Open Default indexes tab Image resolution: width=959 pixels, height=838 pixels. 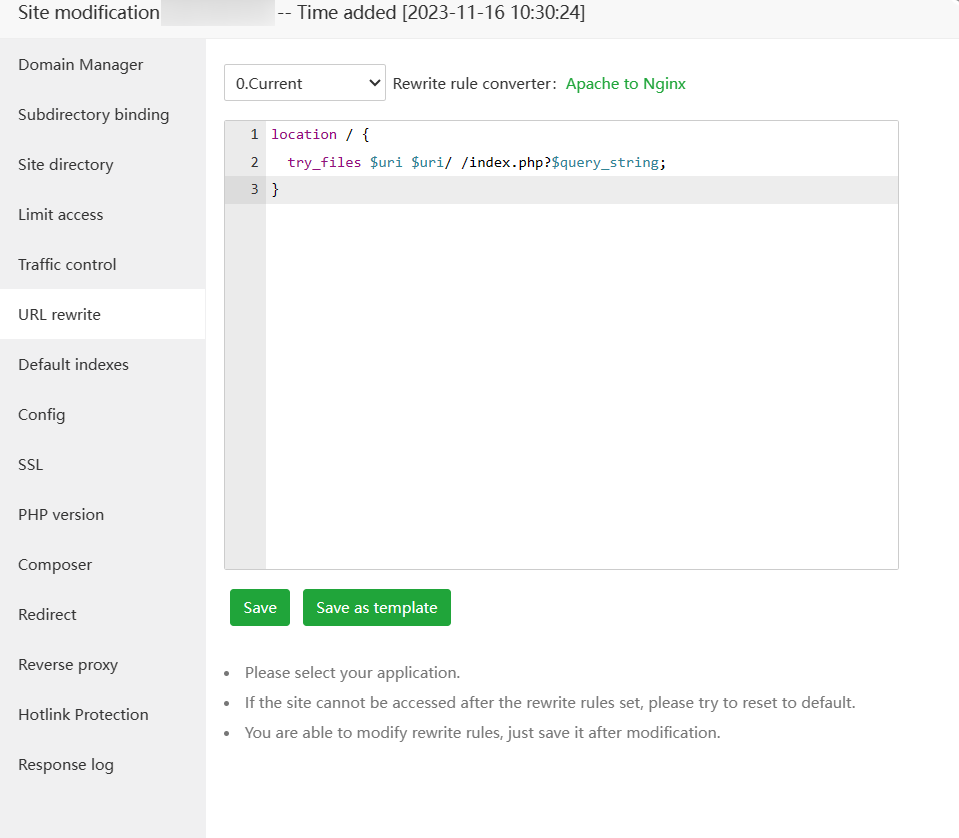pos(73,365)
